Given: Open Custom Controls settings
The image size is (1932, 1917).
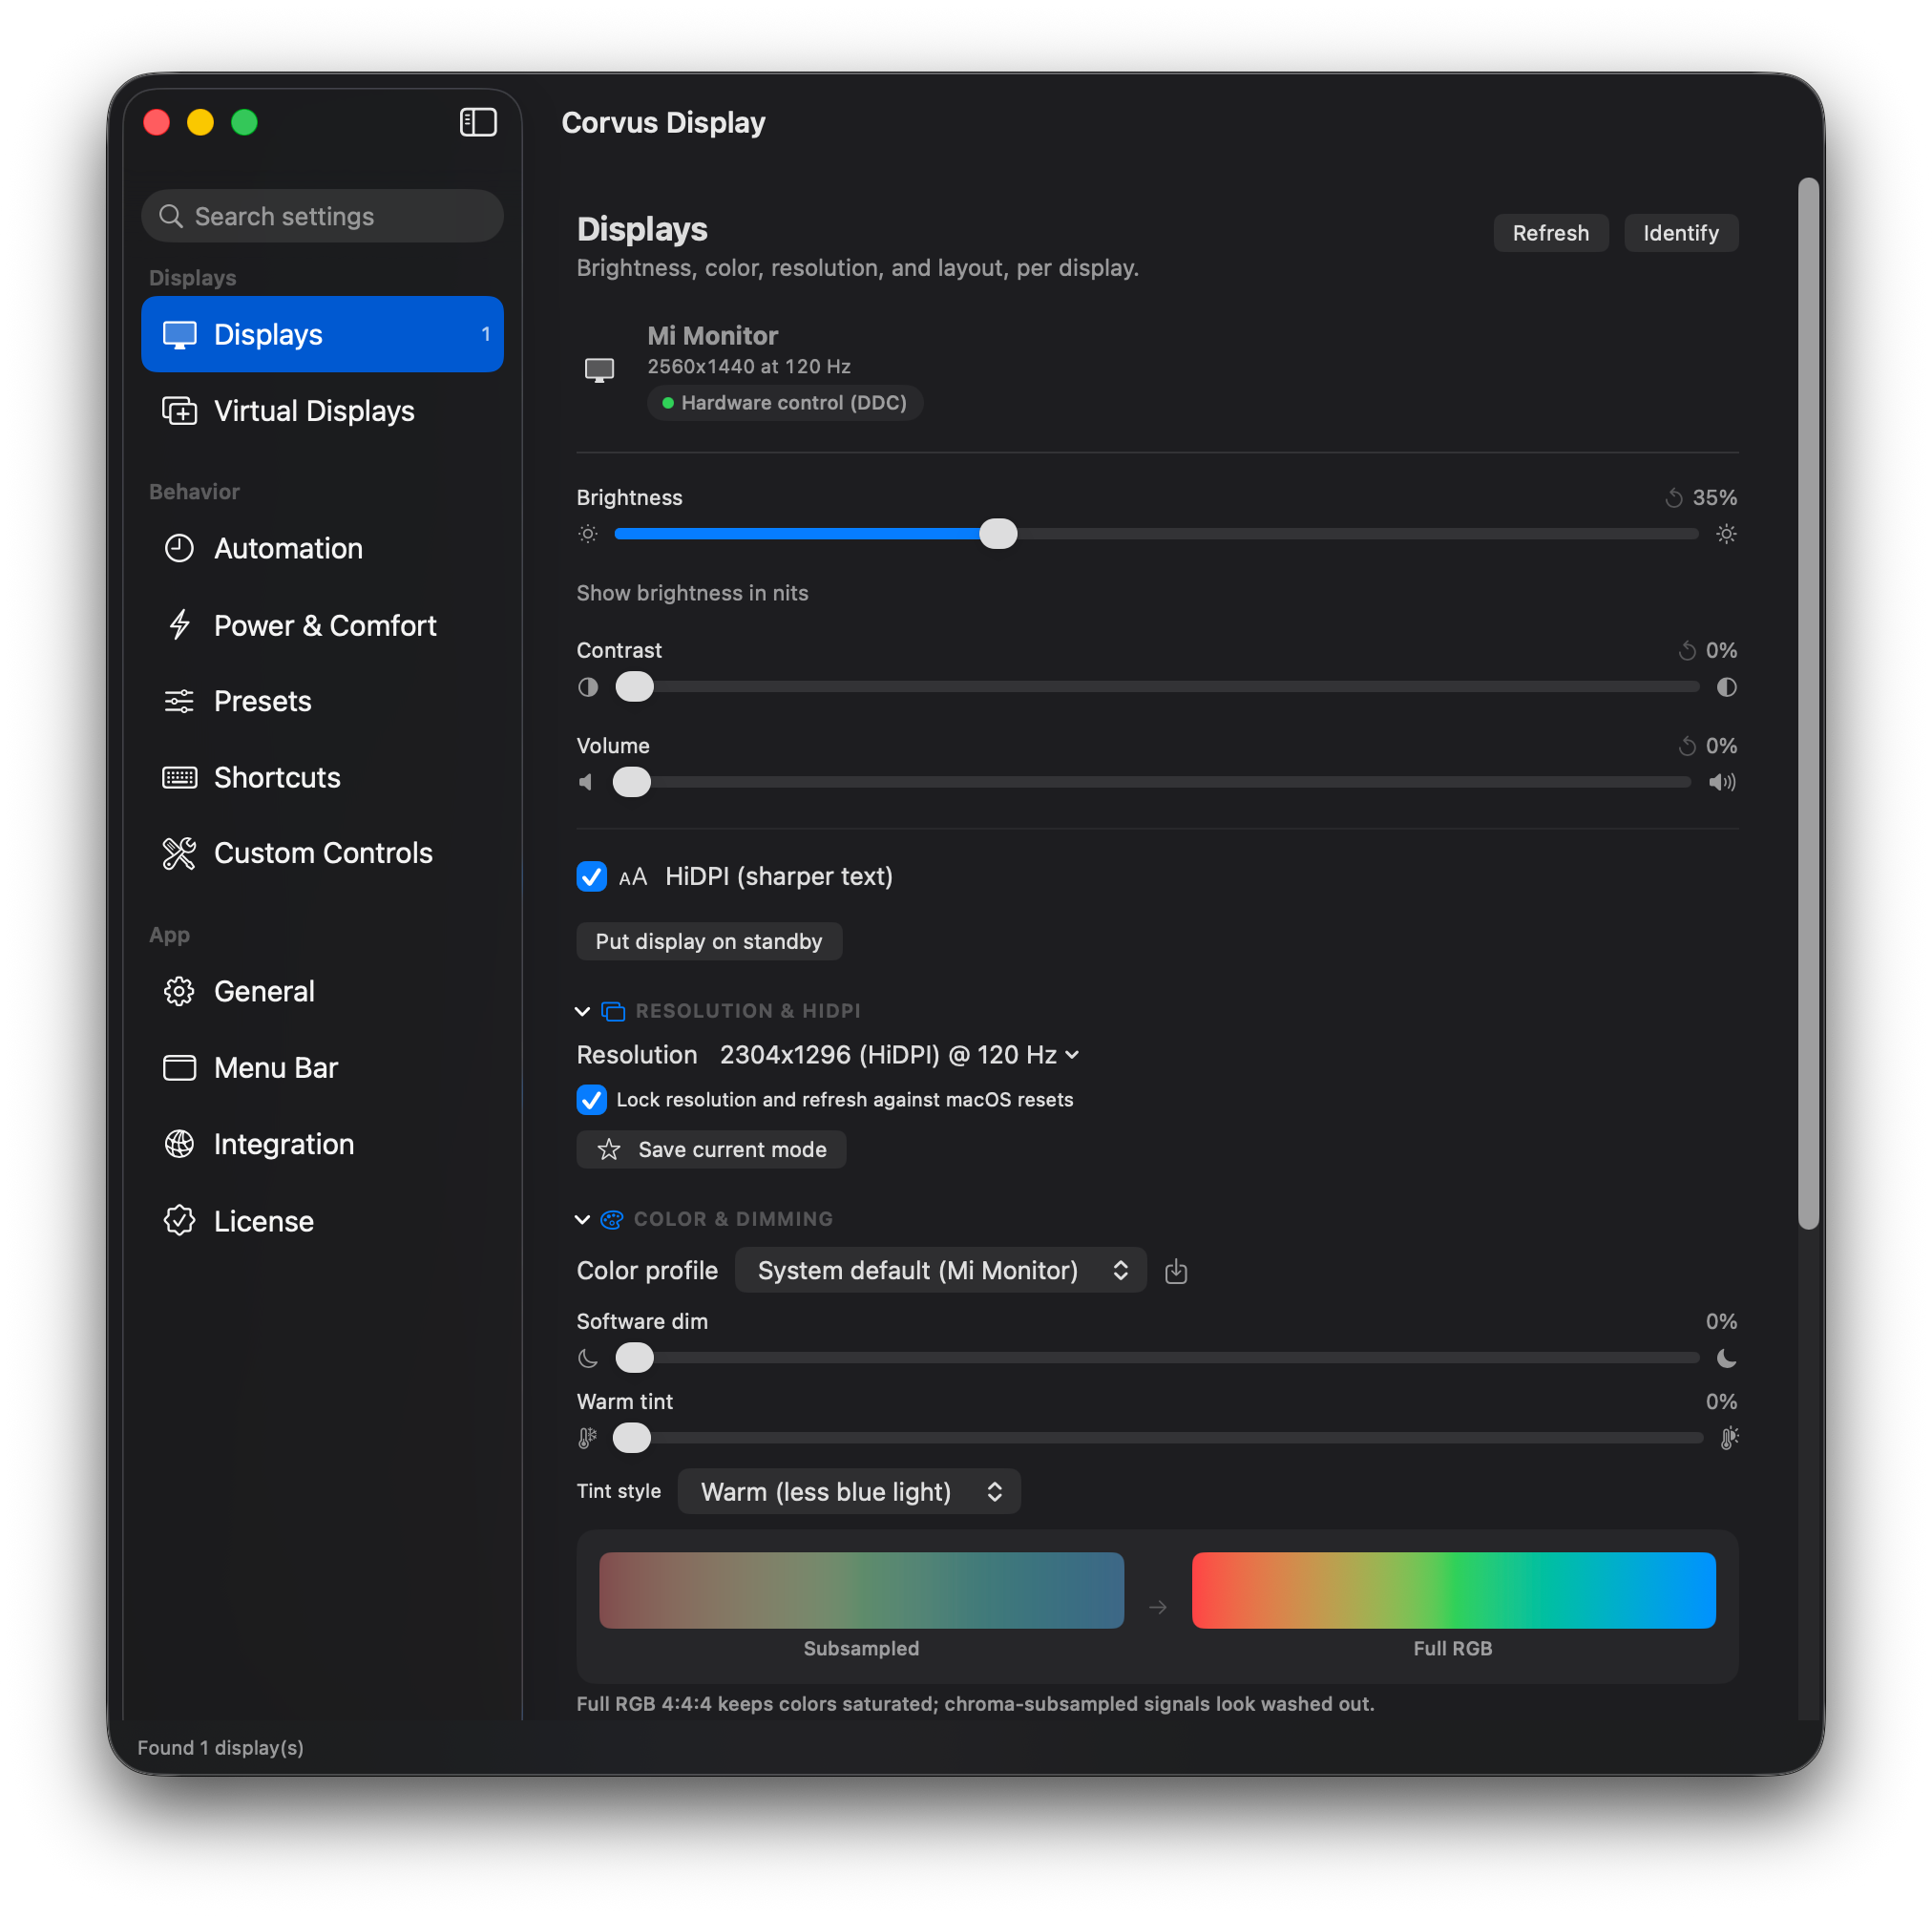Looking at the screenshot, I should [x=322, y=854].
